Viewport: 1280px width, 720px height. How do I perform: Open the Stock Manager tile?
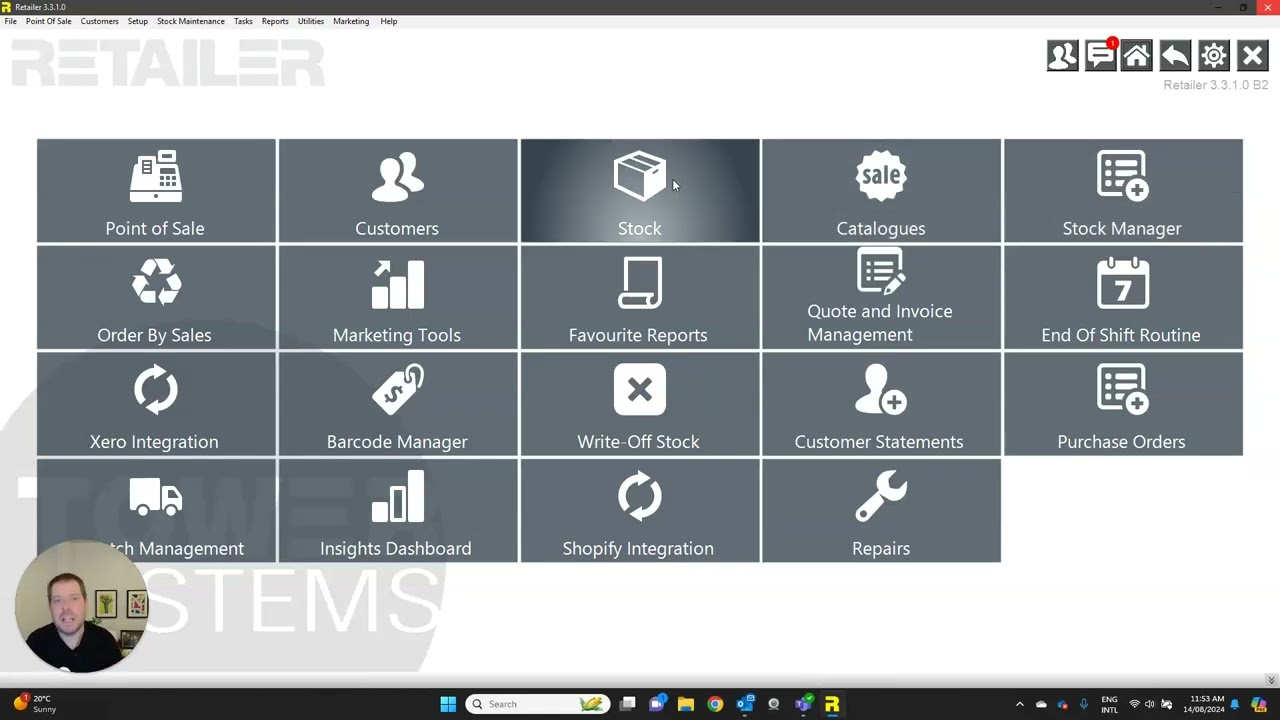(x=1123, y=190)
